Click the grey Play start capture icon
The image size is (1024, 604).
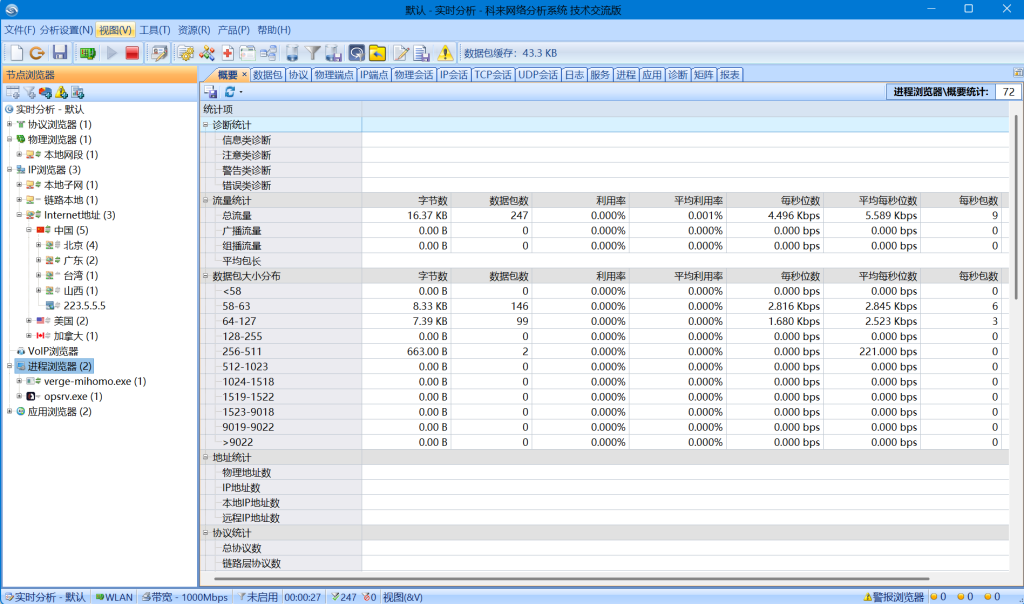click(x=111, y=53)
